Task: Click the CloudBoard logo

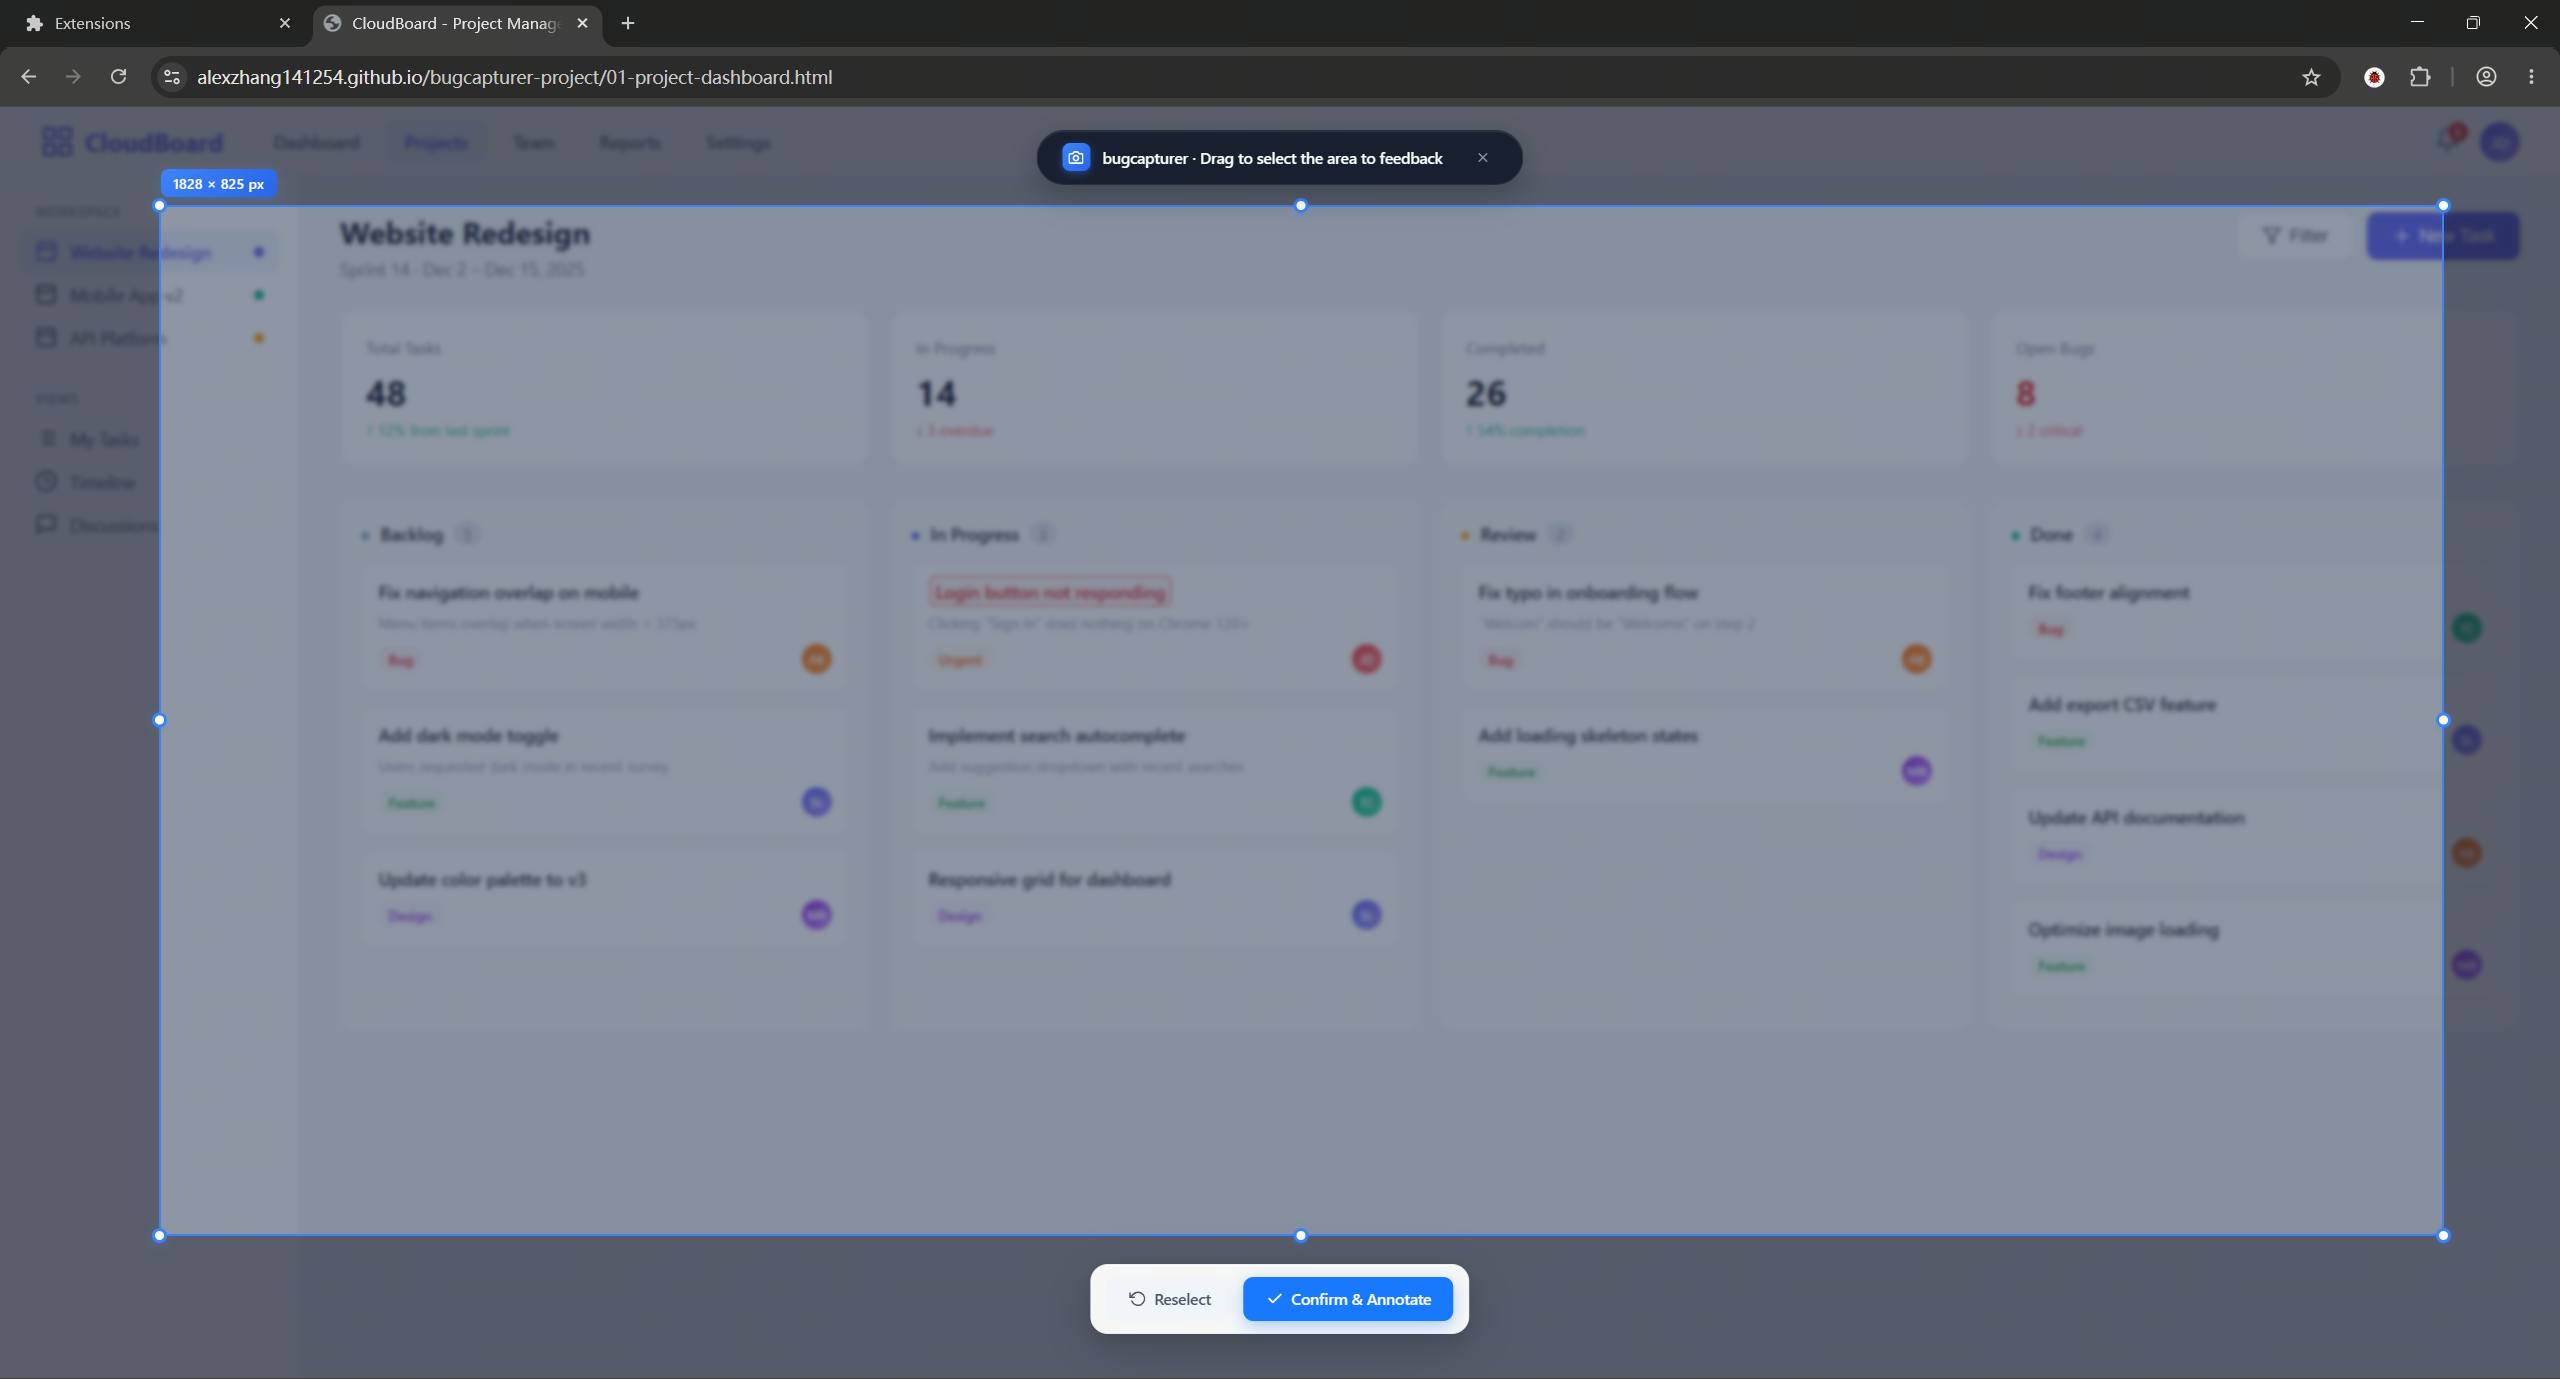Action: pyautogui.click(x=132, y=143)
